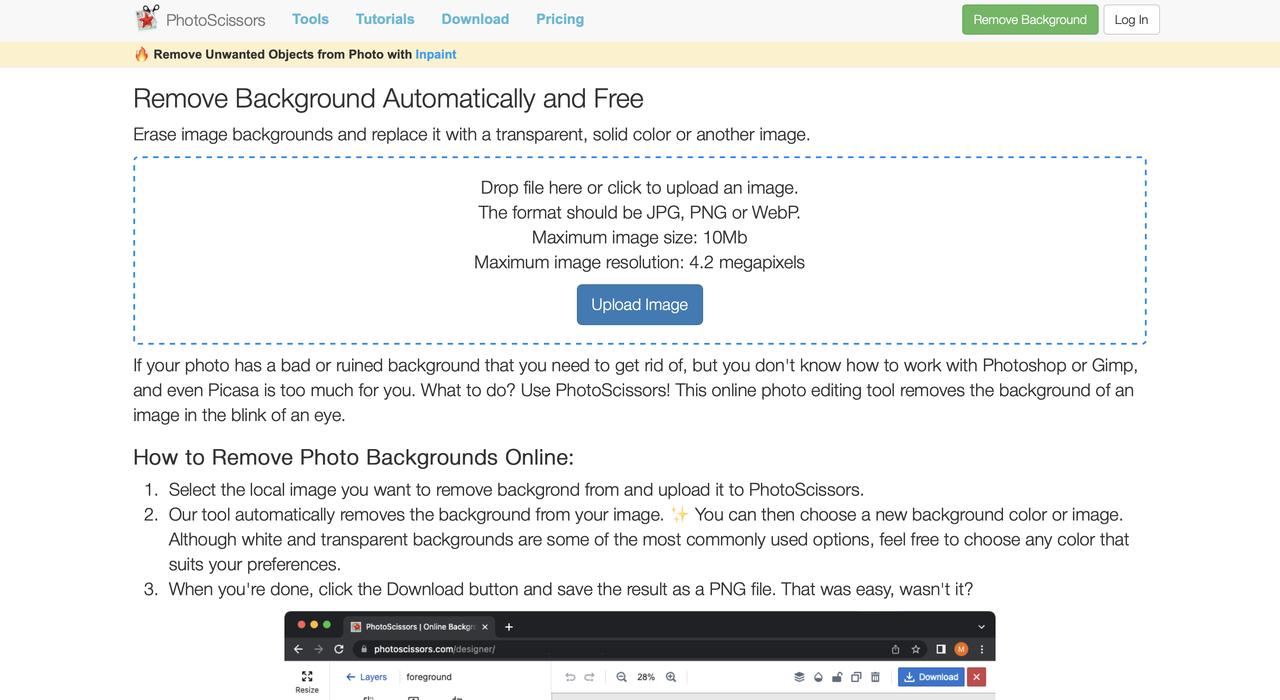Click the sparkles emoji in step 2

coord(680,514)
